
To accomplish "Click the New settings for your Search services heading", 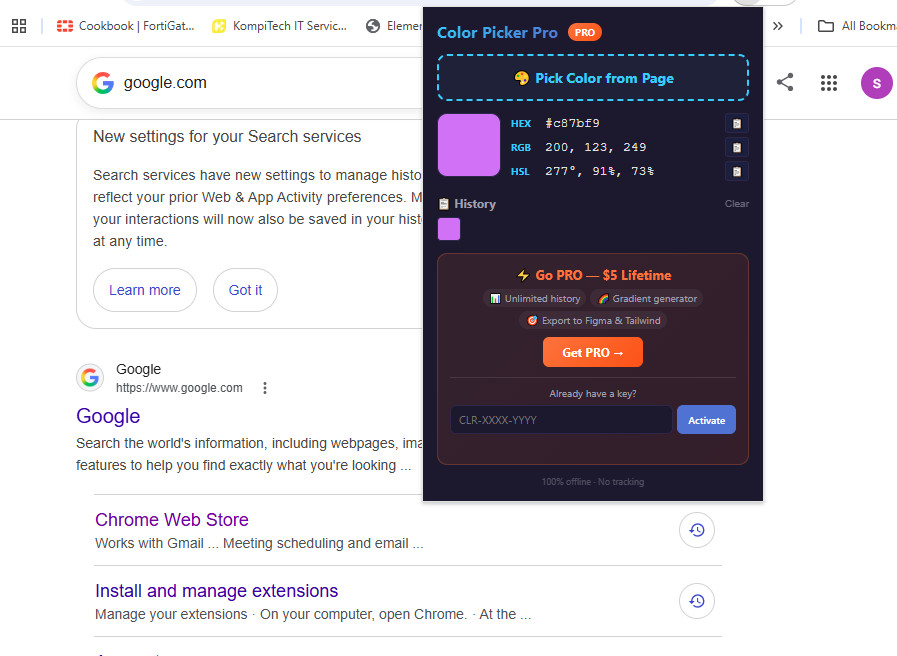I will pos(227,137).
